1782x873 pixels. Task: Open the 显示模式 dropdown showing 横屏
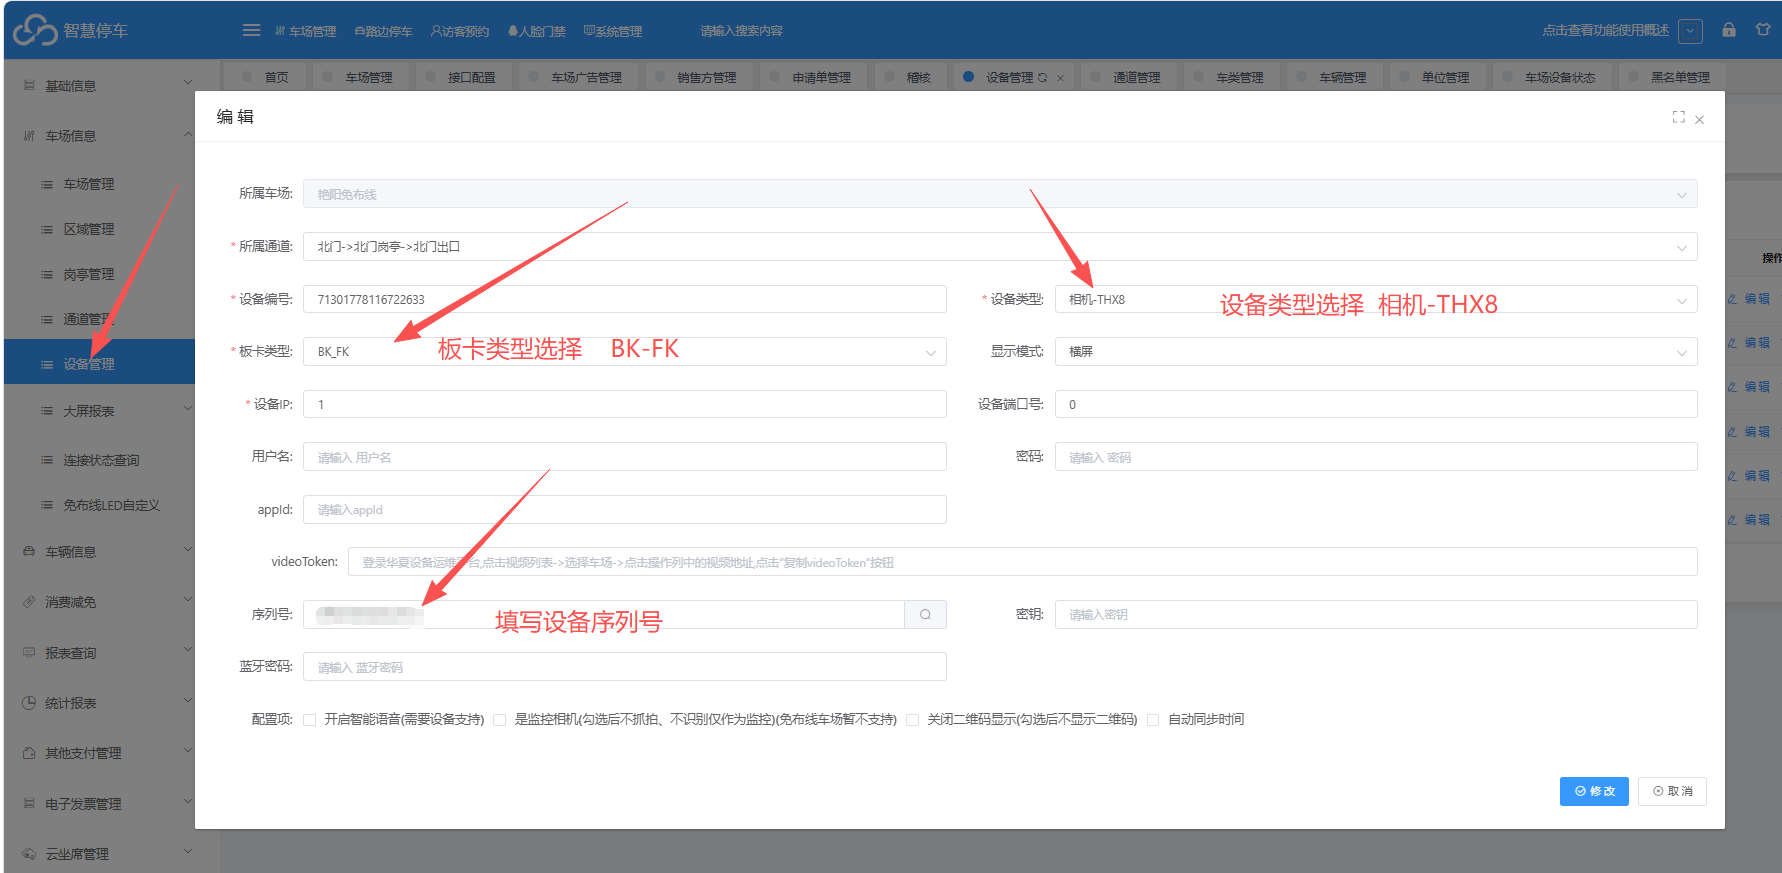[x=1376, y=352]
